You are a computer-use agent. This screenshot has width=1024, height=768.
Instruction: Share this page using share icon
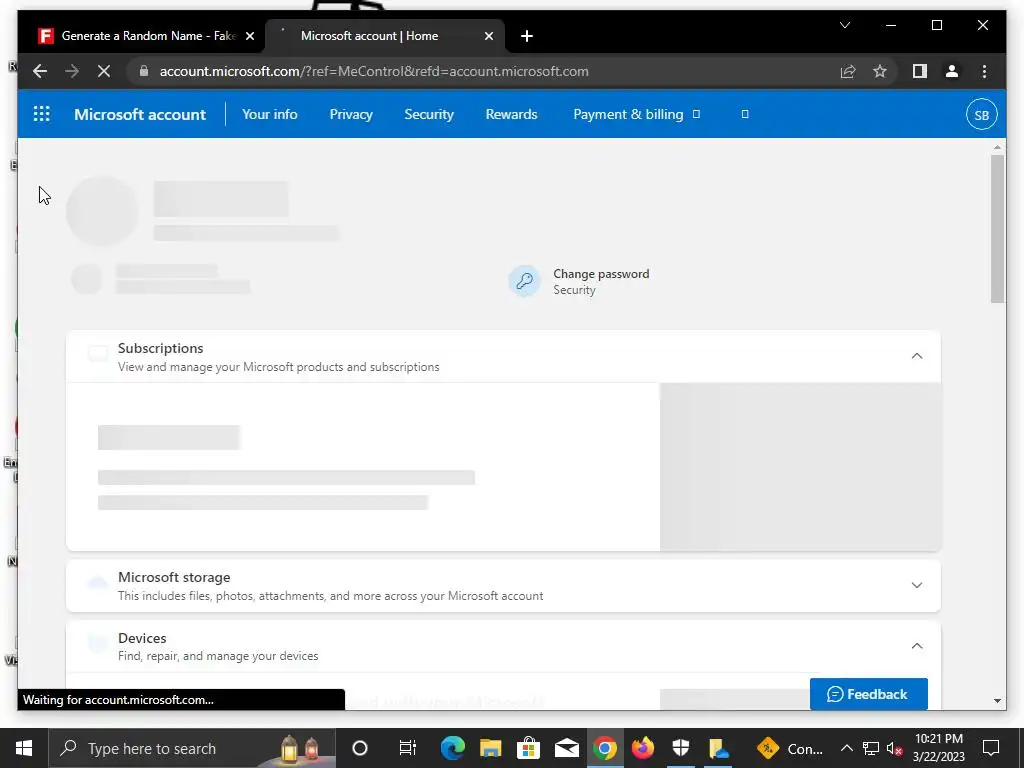coord(848,71)
